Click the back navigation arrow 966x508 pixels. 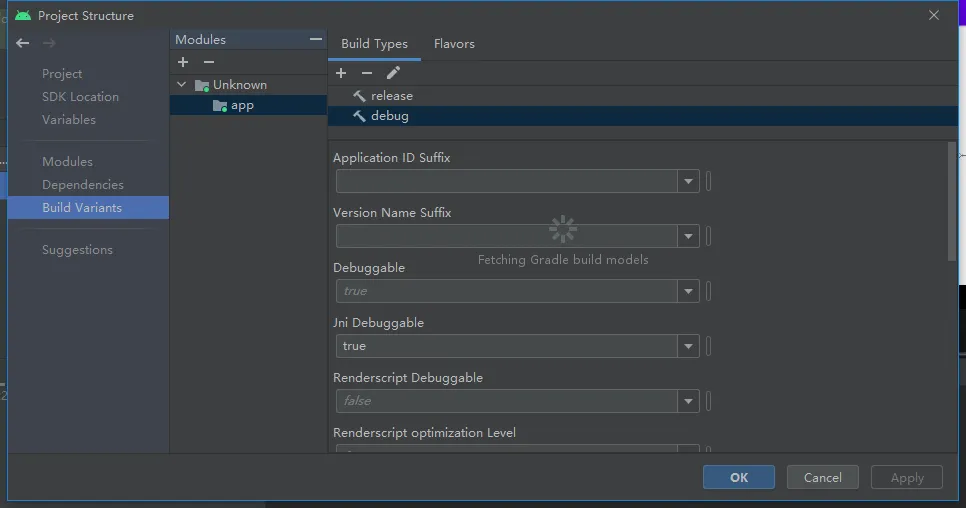click(22, 43)
